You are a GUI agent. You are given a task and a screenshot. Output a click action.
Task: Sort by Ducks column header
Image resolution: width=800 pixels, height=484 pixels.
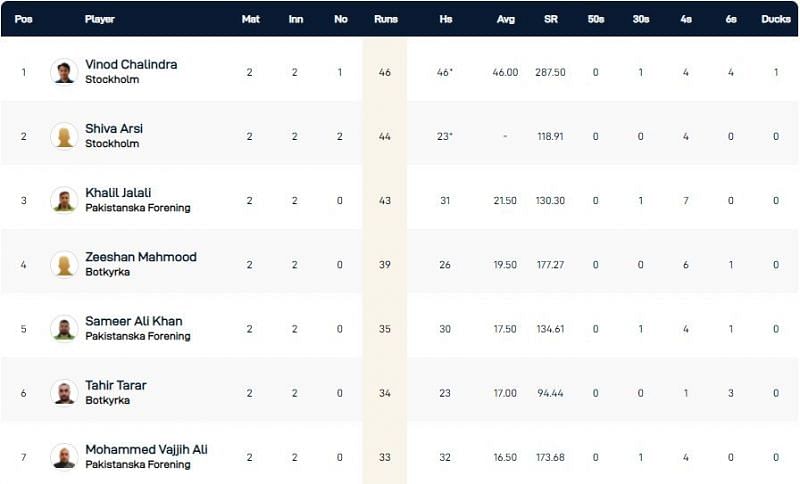point(775,19)
